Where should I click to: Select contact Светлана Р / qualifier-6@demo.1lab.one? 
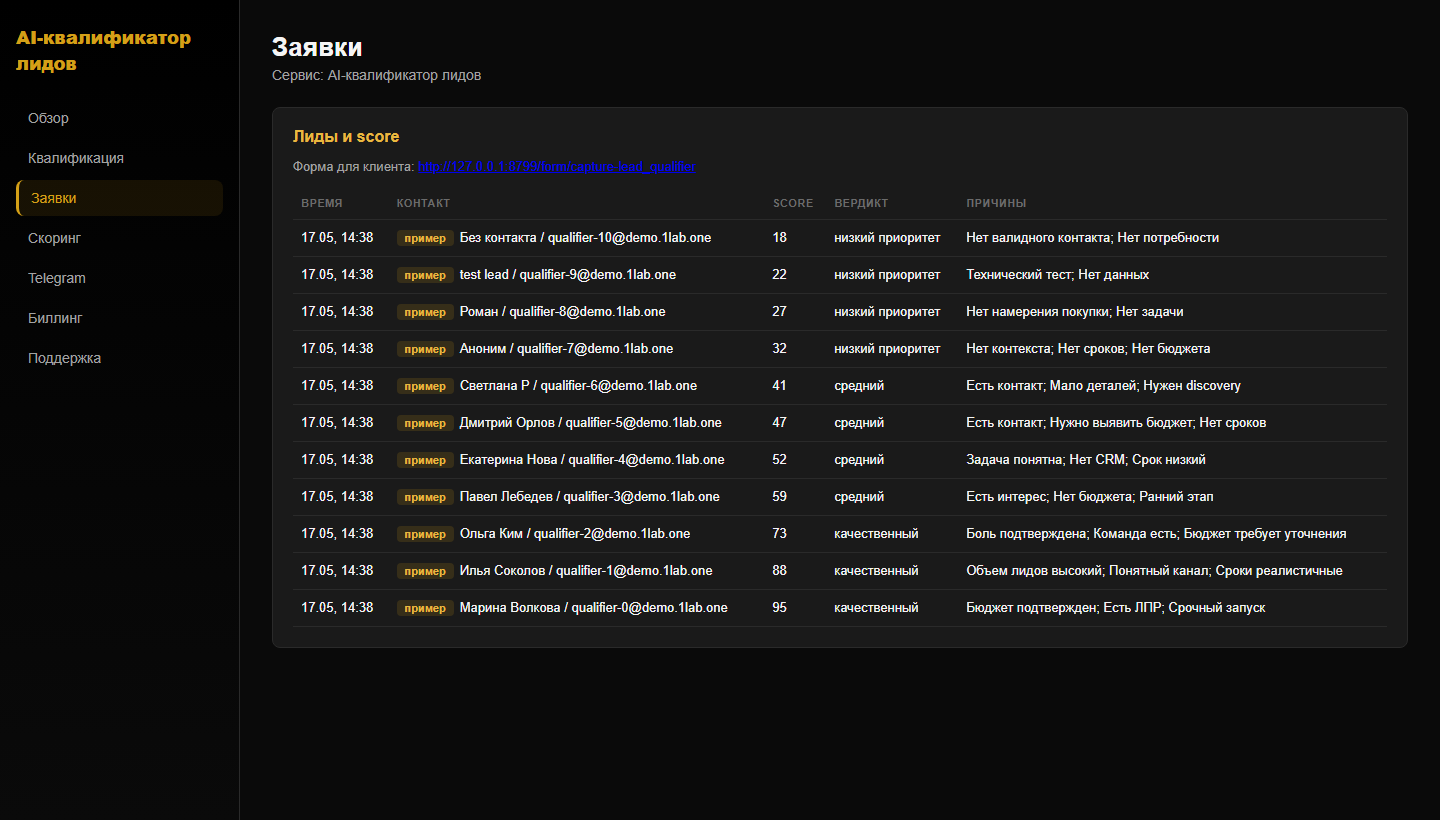[x=578, y=386]
